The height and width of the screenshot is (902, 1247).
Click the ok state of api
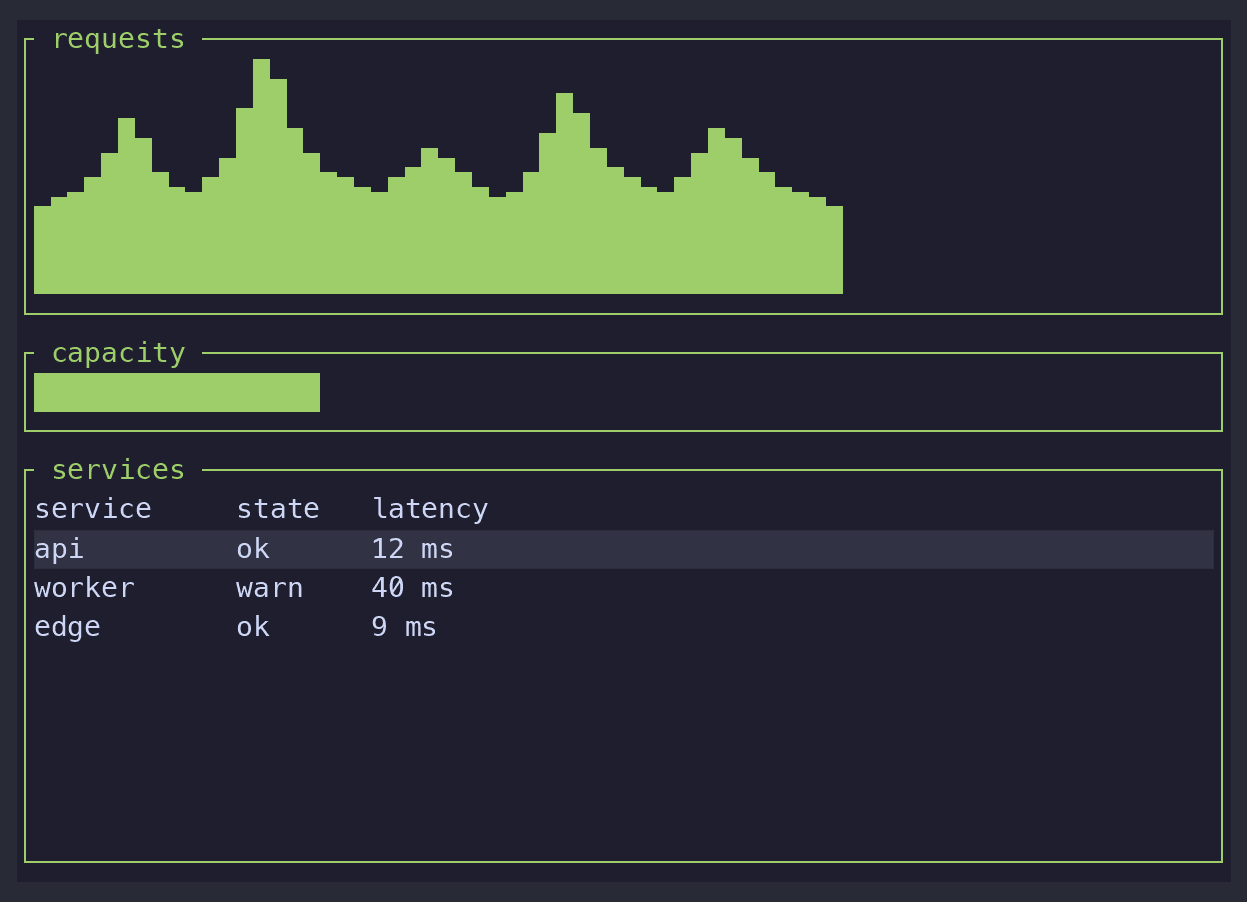pyautogui.click(x=253, y=549)
